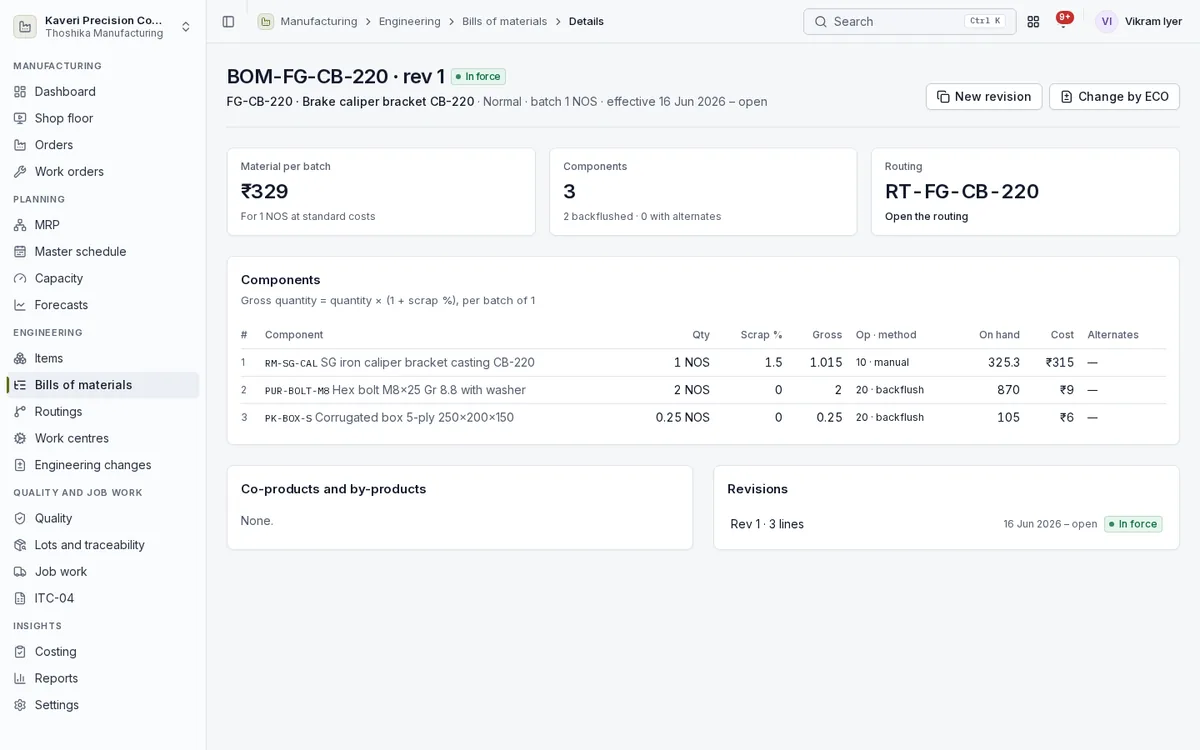The width and height of the screenshot is (1200, 750).
Task: Open notifications bell with 9+ badge
Action: [x=1063, y=21]
